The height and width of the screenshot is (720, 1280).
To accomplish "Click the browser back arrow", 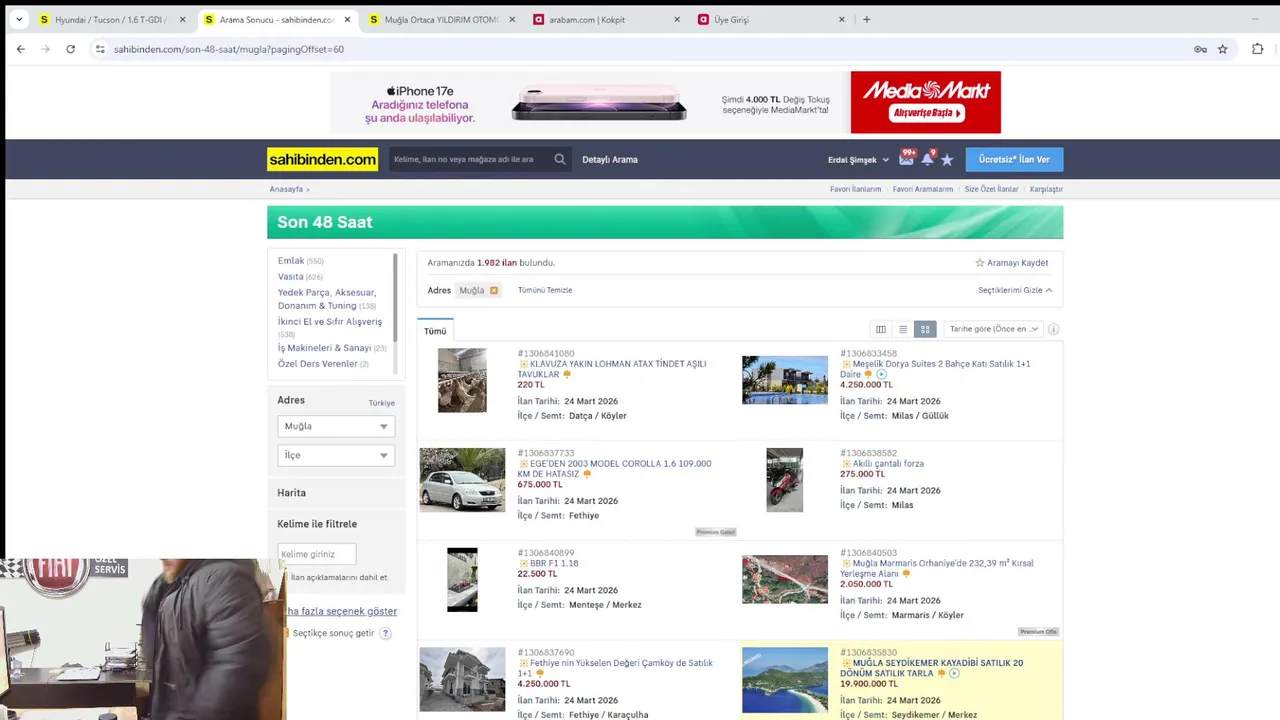I will tap(21, 49).
